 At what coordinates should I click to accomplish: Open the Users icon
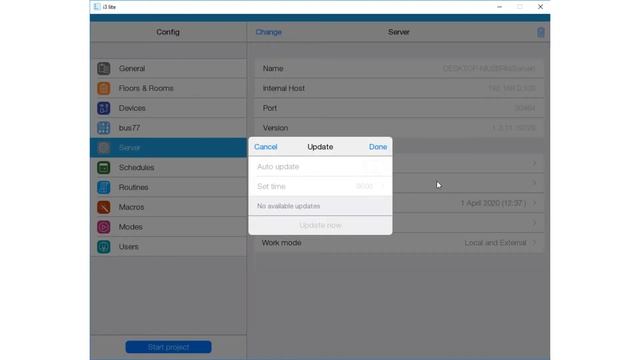click(104, 247)
